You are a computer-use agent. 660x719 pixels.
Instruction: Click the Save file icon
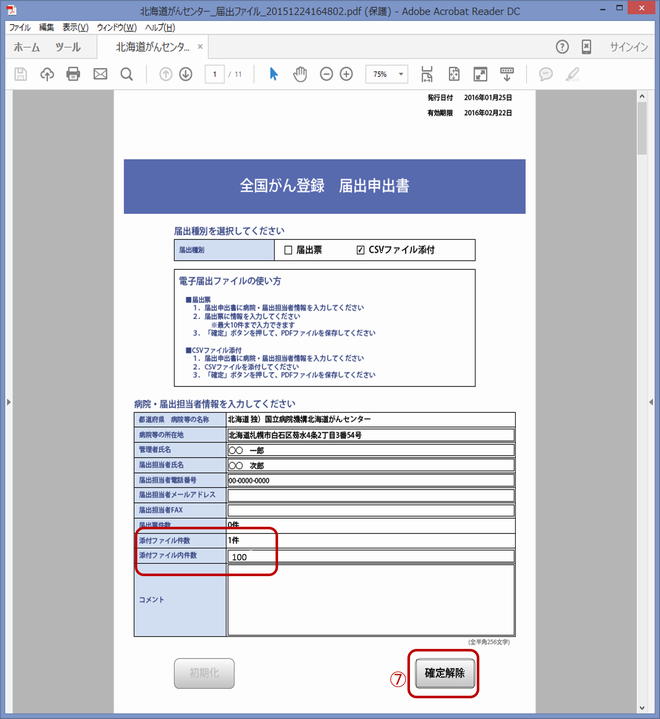21,74
